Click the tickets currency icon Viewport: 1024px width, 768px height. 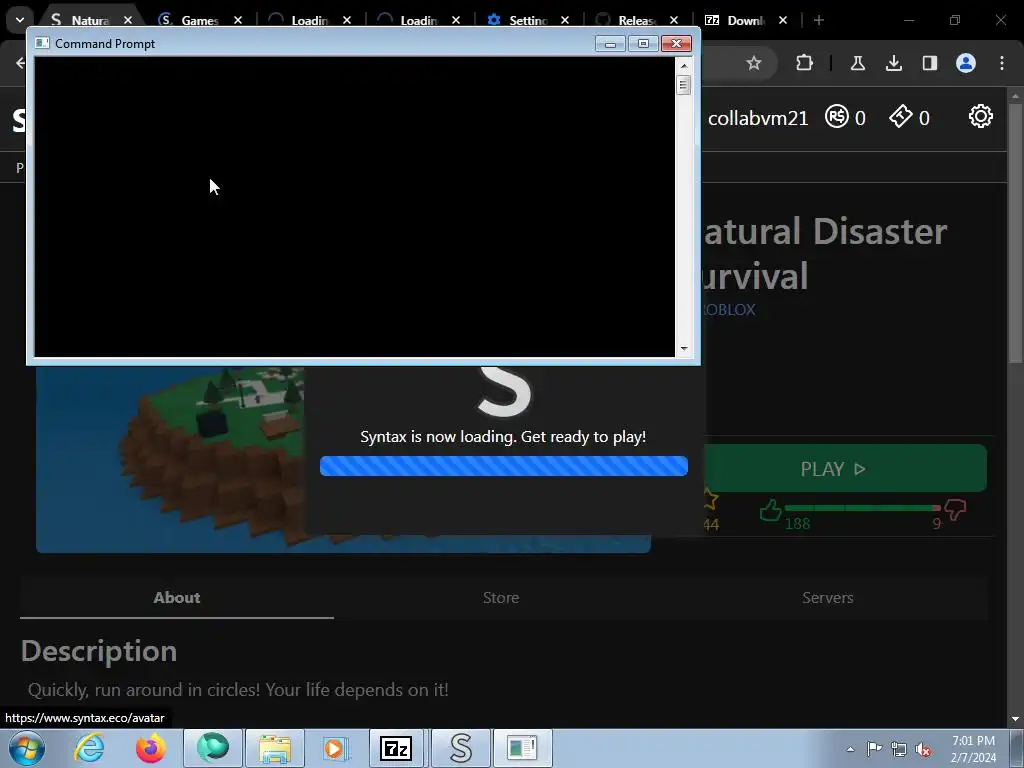click(x=901, y=116)
